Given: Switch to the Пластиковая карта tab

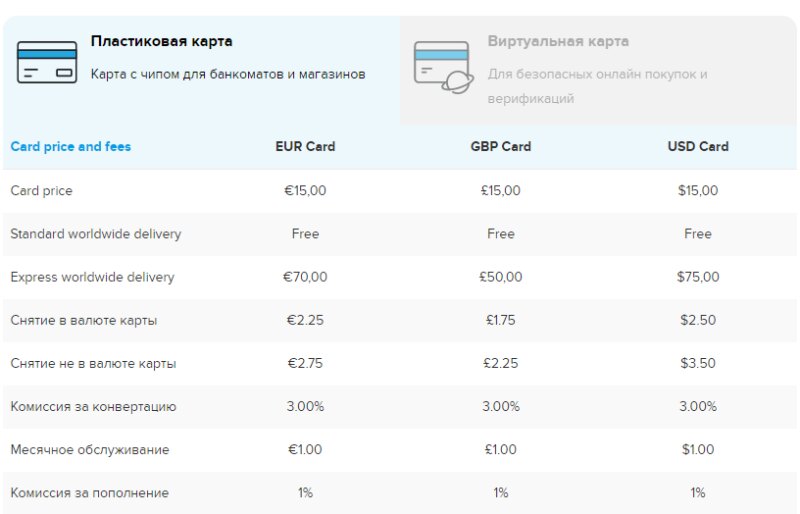Looking at the screenshot, I should click(x=161, y=42).
